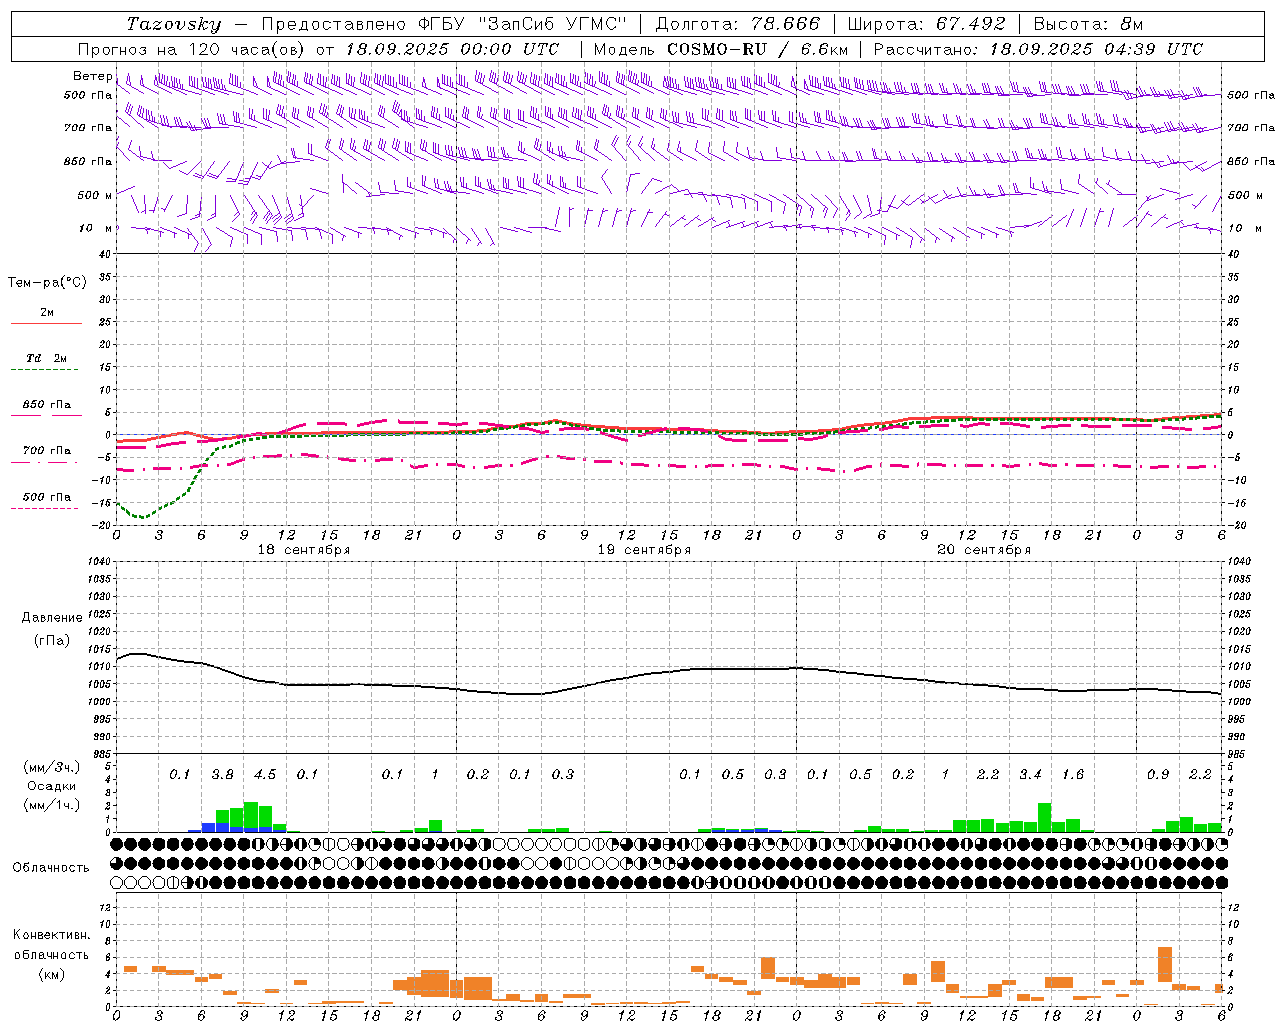Click the 10 м label on left wind axis
Screen dimensions: 1280x1024
tap(95, 228)
